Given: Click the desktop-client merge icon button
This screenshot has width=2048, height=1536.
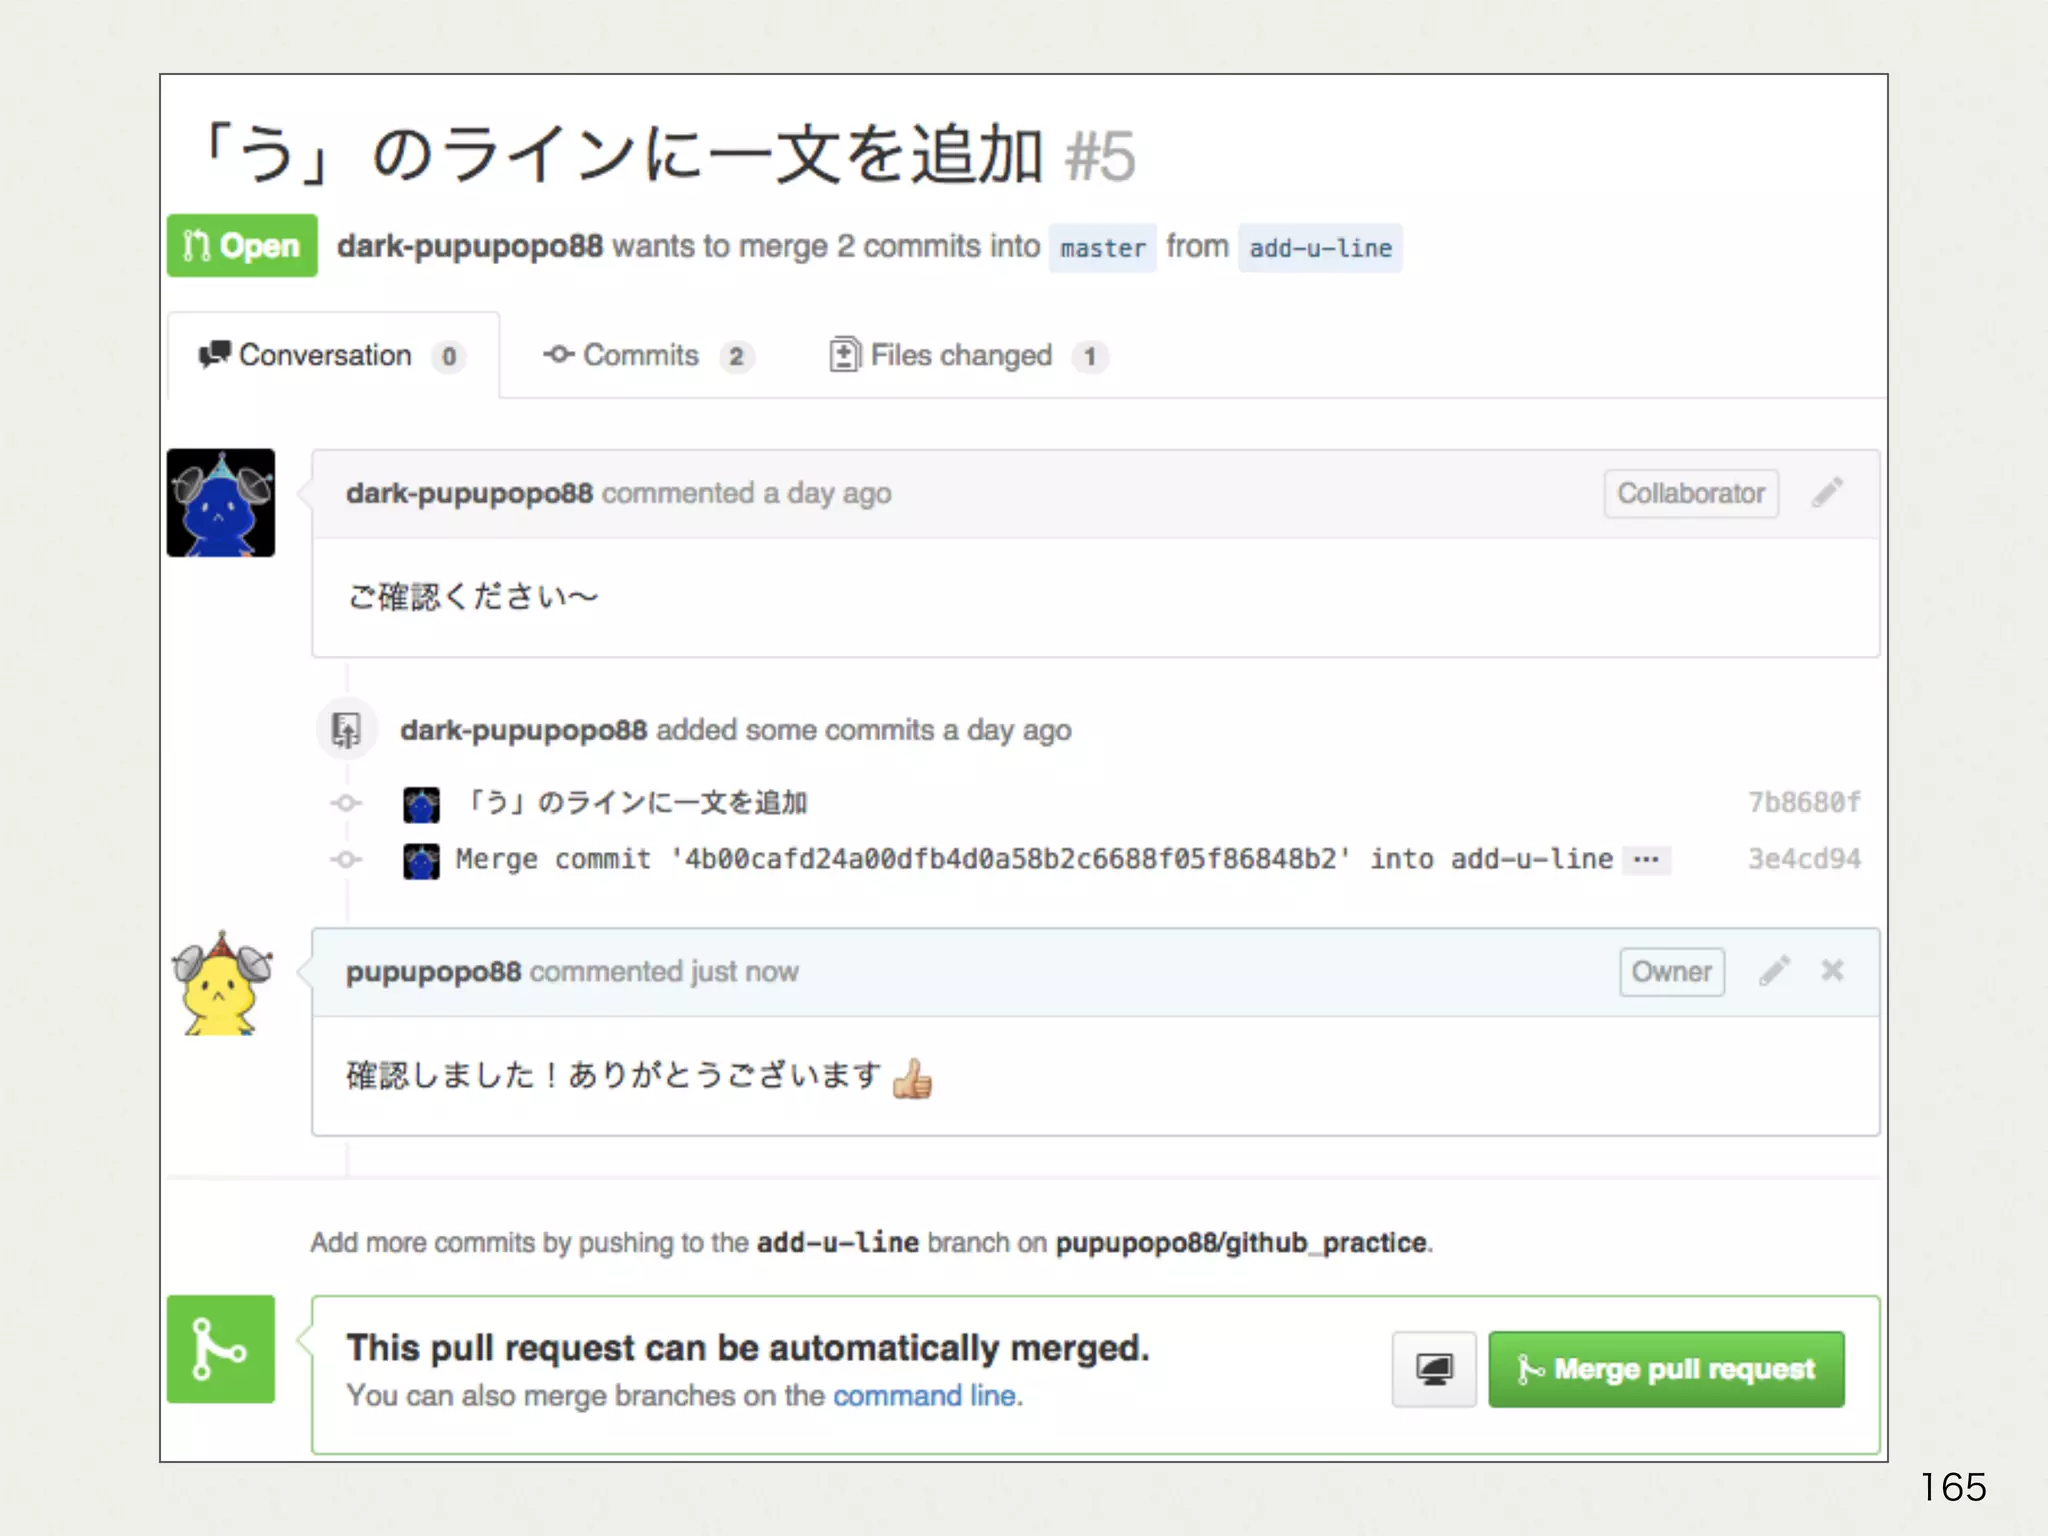Looking at the screenshot, I should pyautogui.click(x=1433, y=1369).
